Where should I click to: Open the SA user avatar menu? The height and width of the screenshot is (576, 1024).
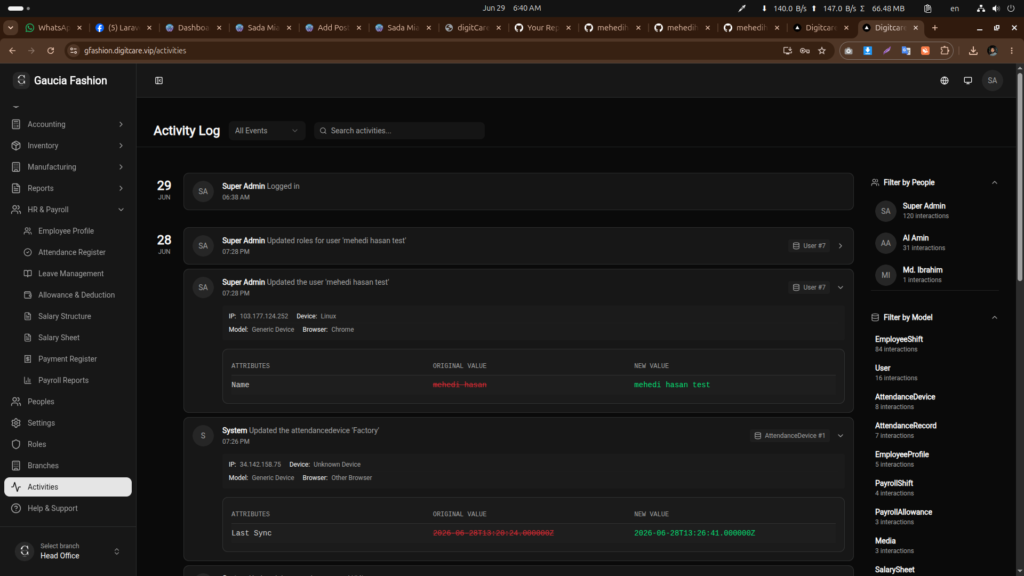tap(992, 80)
